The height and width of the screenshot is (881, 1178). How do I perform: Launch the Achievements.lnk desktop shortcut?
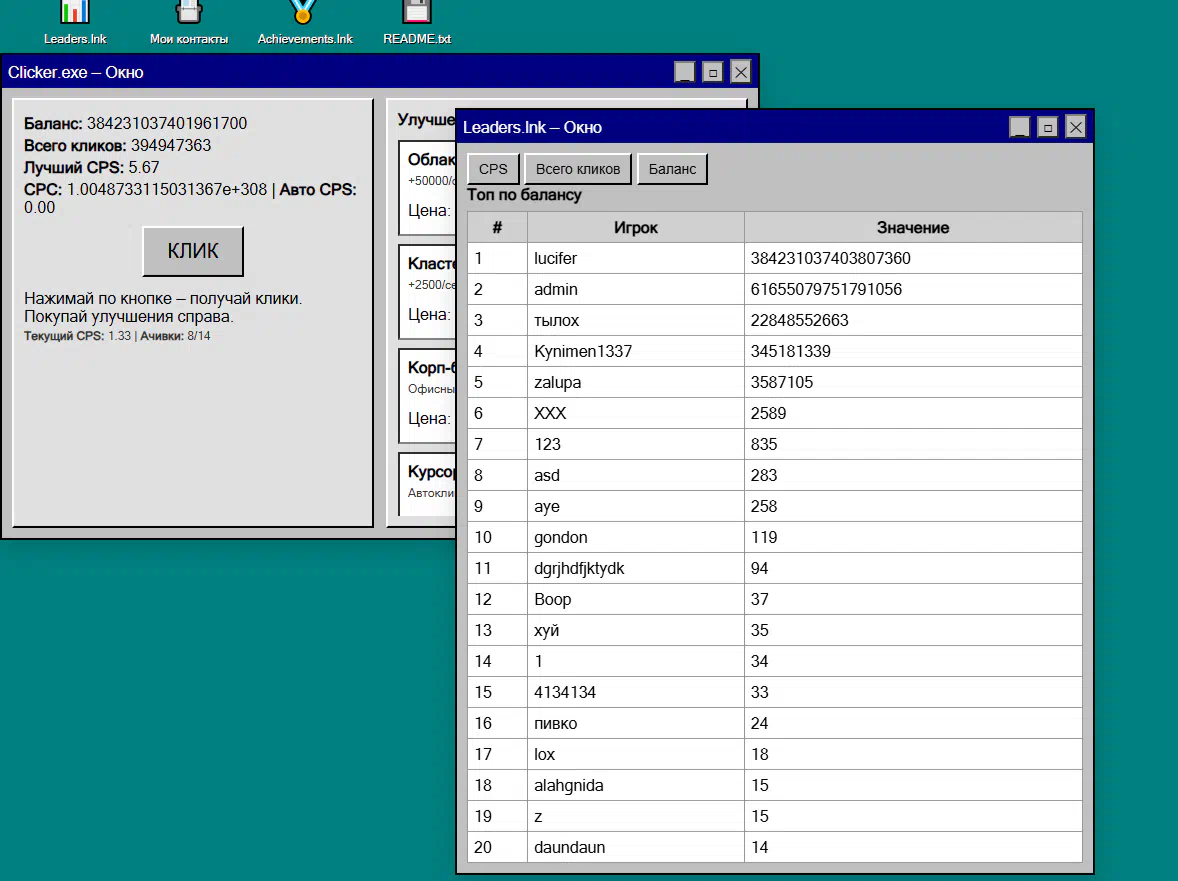305,14
